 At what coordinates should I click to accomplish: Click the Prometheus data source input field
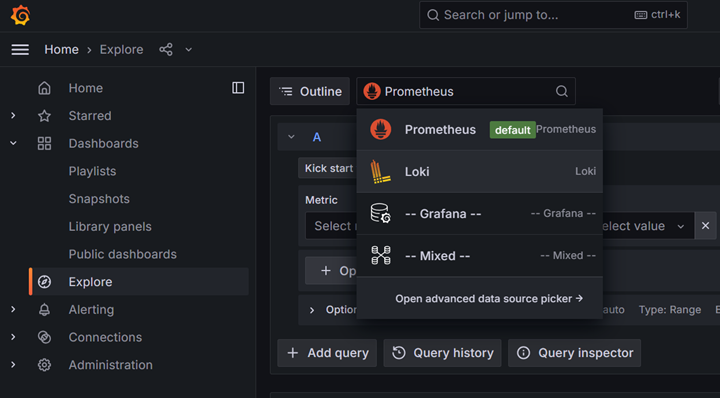point(466,91)
